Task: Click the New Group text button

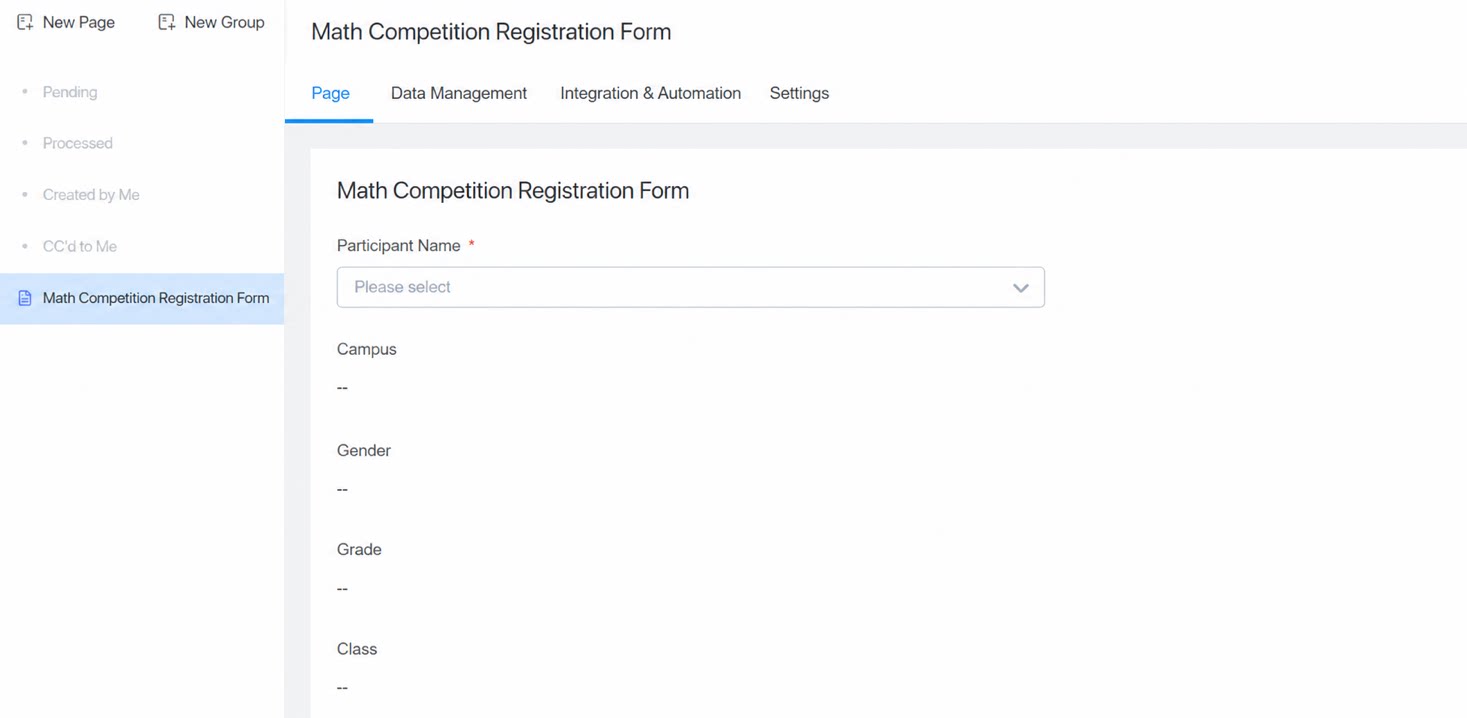Action: [x=224, y=22]
